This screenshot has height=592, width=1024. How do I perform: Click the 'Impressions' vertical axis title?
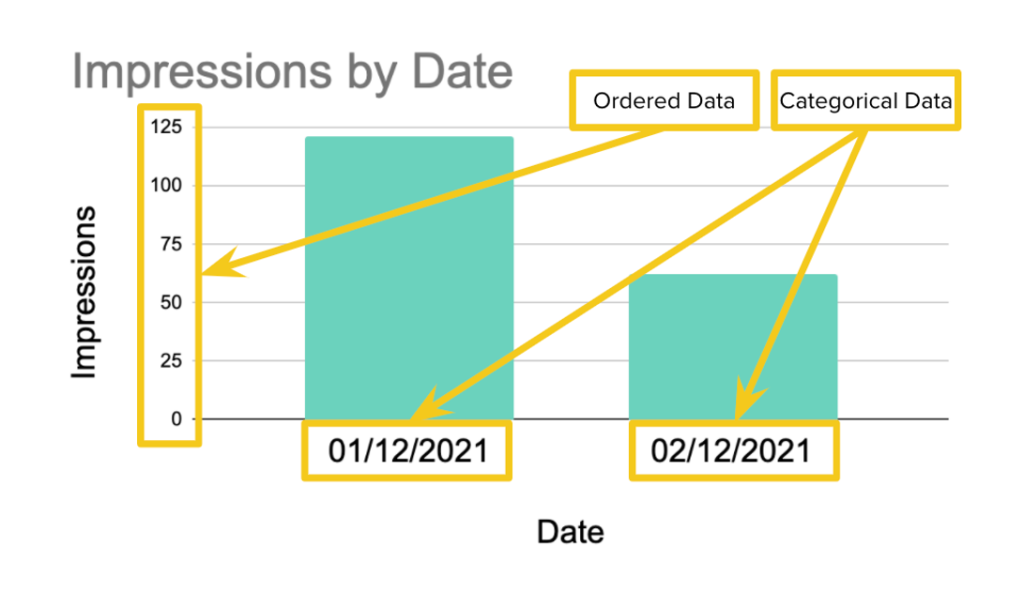(x=84, y=292)
